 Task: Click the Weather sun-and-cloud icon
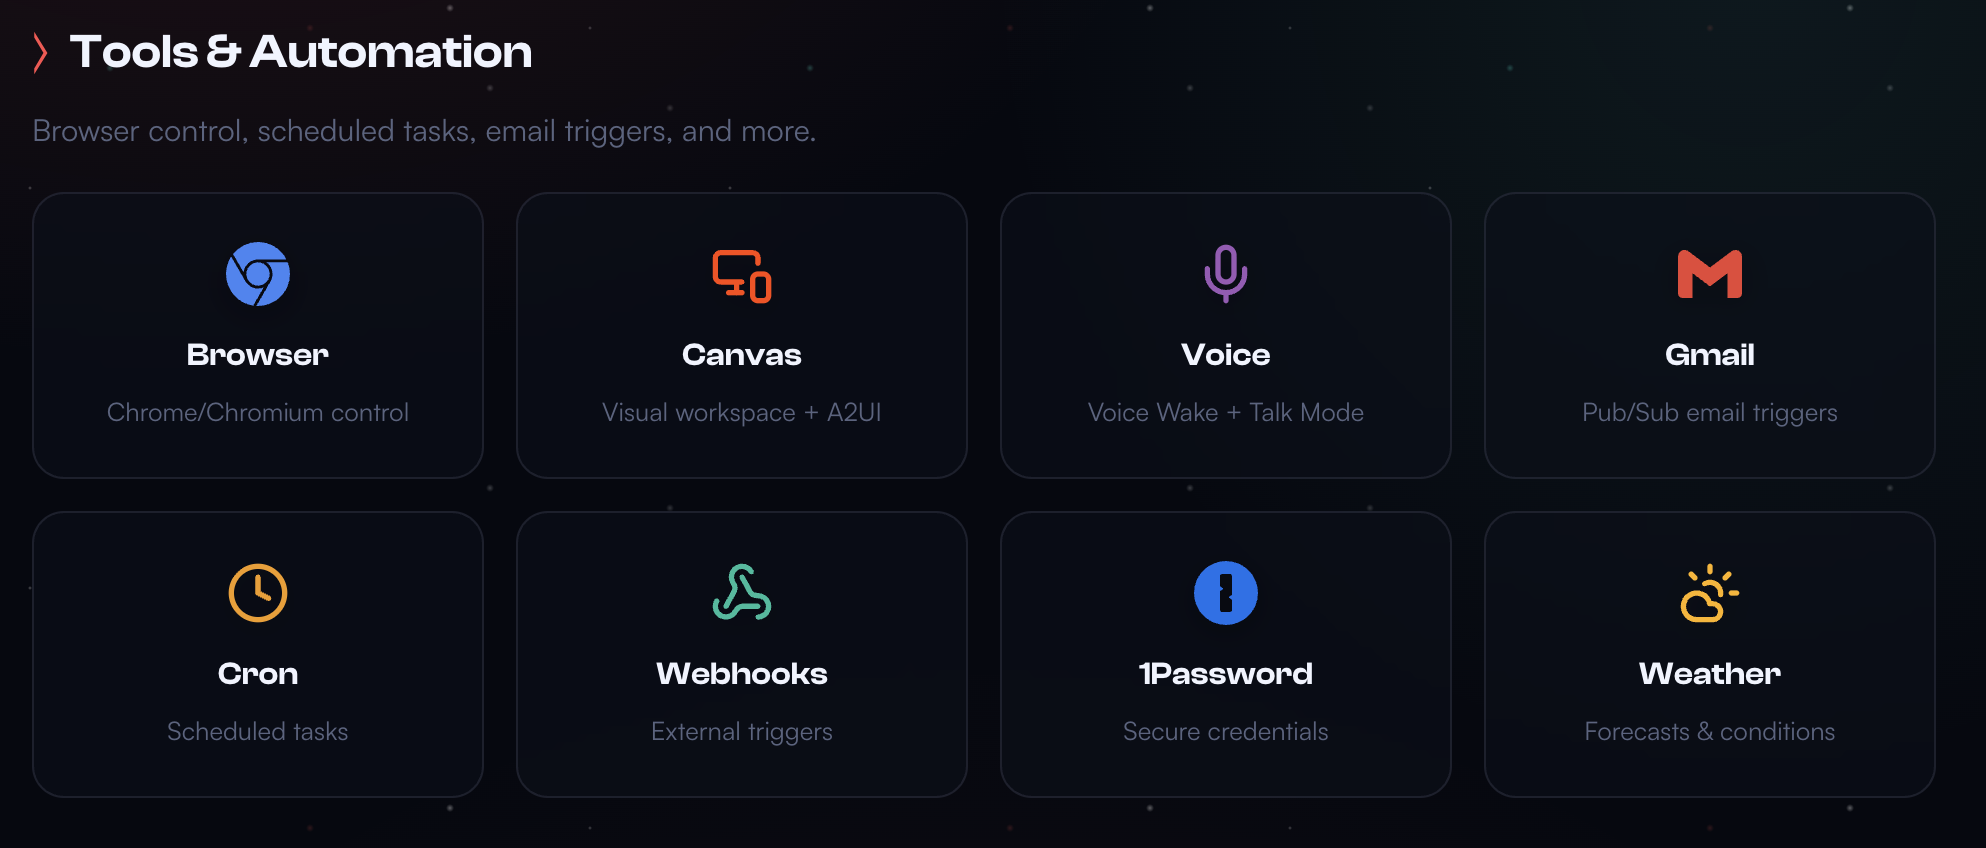coord(1710,593)
